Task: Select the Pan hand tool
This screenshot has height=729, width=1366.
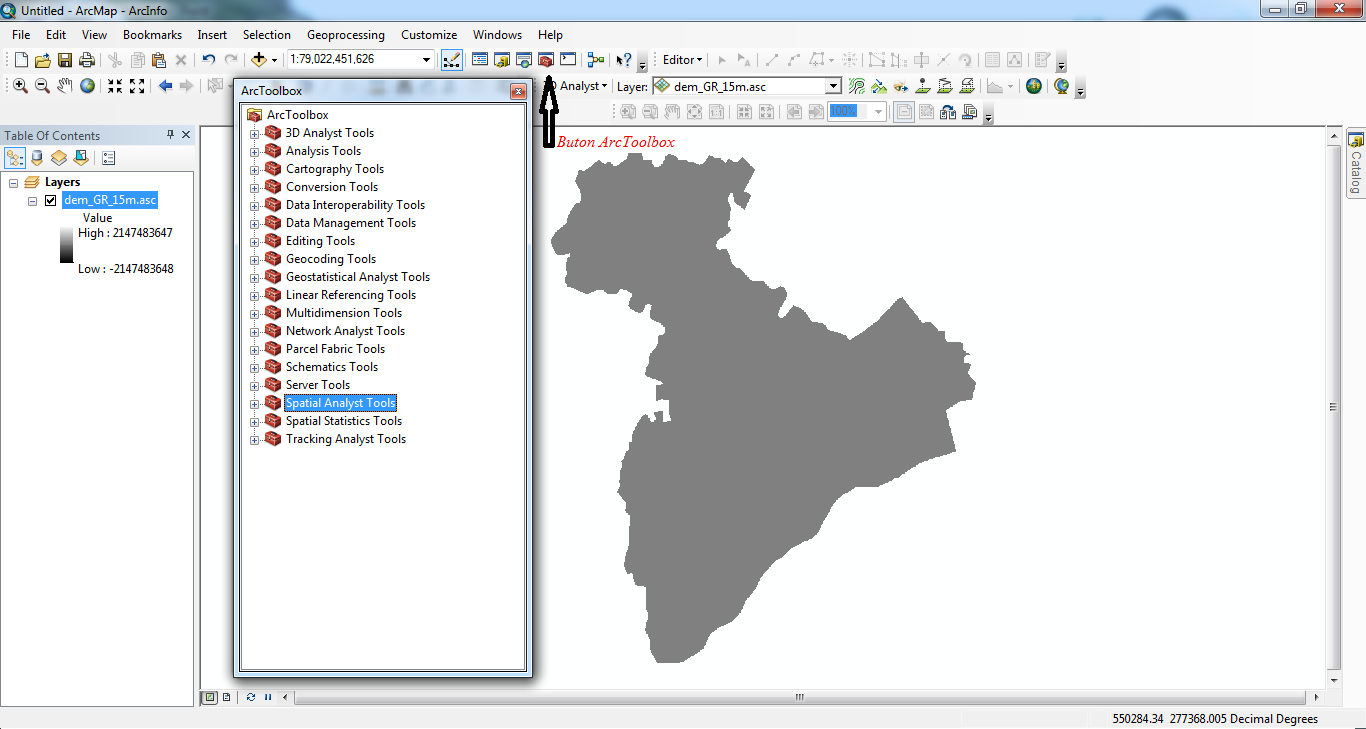Action: point(65,86)
